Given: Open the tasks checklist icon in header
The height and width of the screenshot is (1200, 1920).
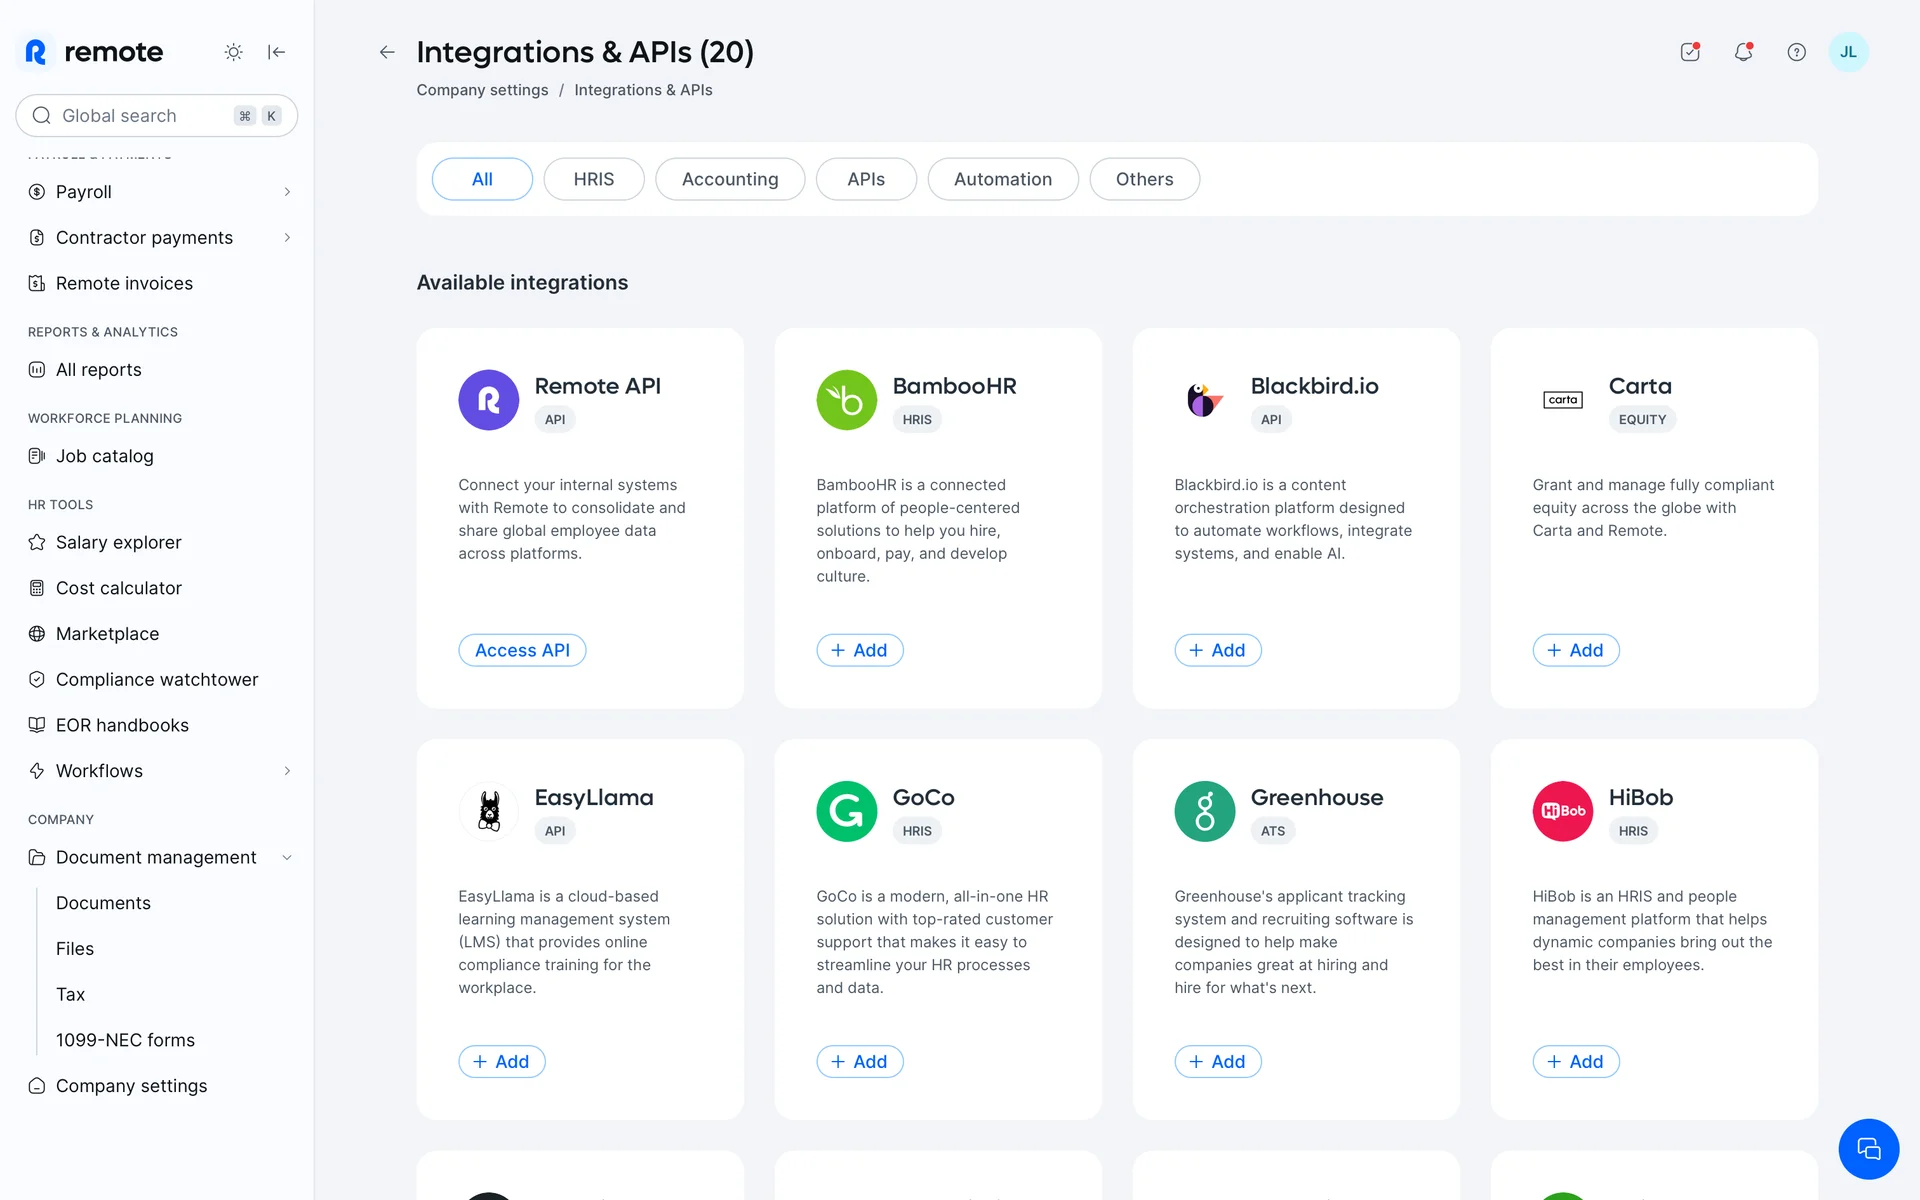Looking at the screenshot, I should point(1690,52).
